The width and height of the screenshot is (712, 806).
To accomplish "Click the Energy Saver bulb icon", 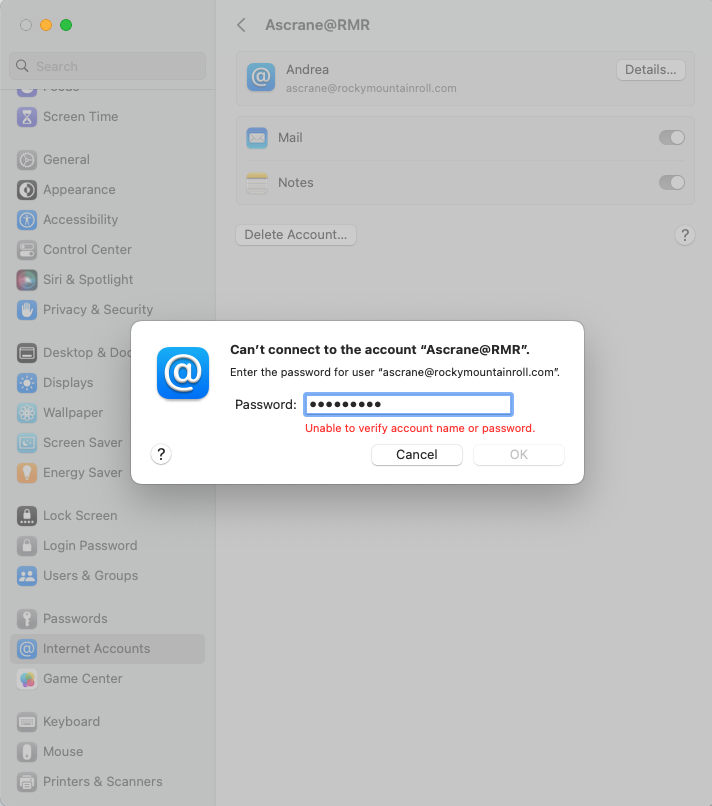I will point(27,473).
